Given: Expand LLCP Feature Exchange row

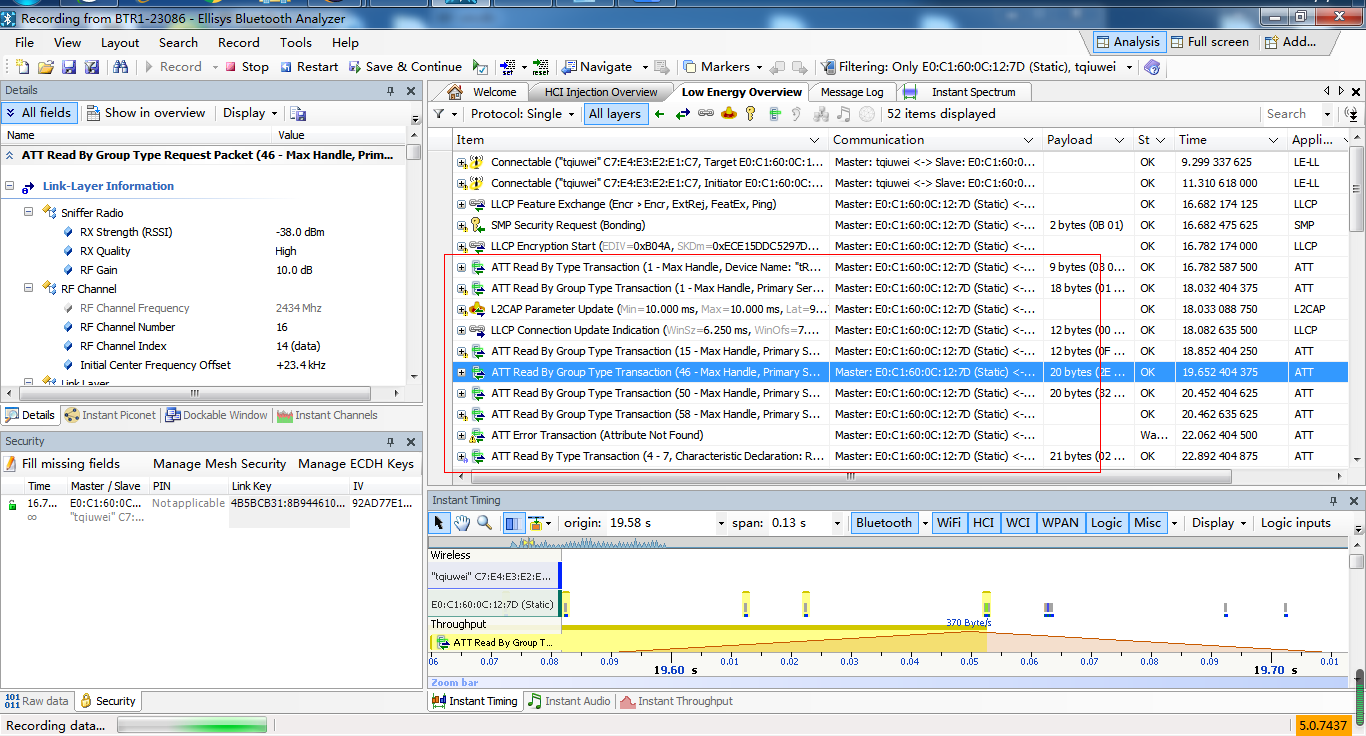Looking at the screenshot, I should point(461,205).
